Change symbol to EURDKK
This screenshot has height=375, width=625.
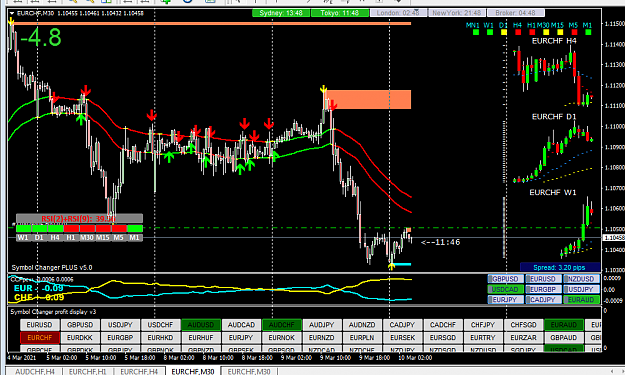[80, 338]
